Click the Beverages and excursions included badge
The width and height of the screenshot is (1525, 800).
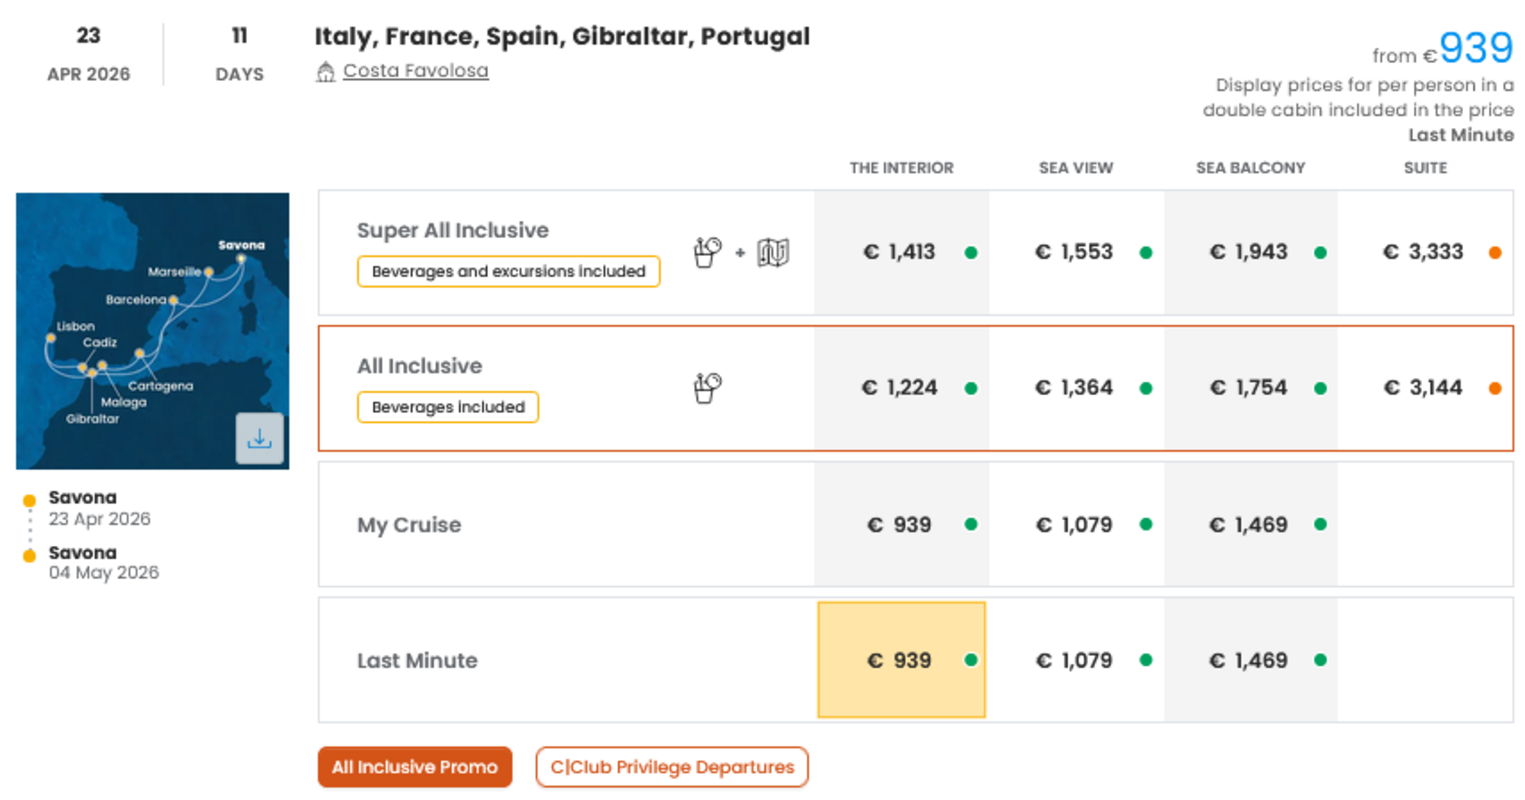[x=508, y=271]
